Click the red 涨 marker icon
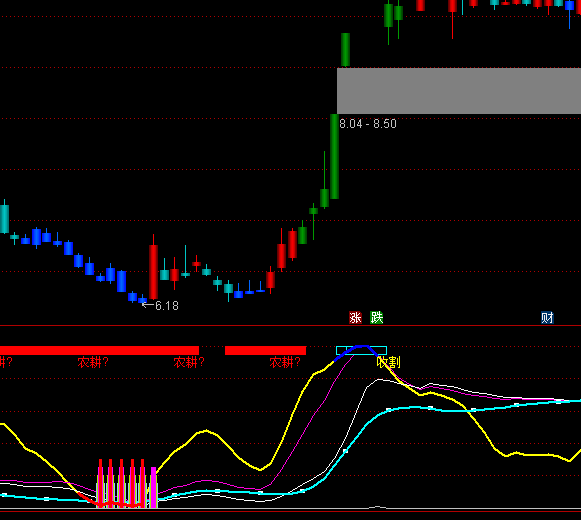 click(x=355, y=318)
